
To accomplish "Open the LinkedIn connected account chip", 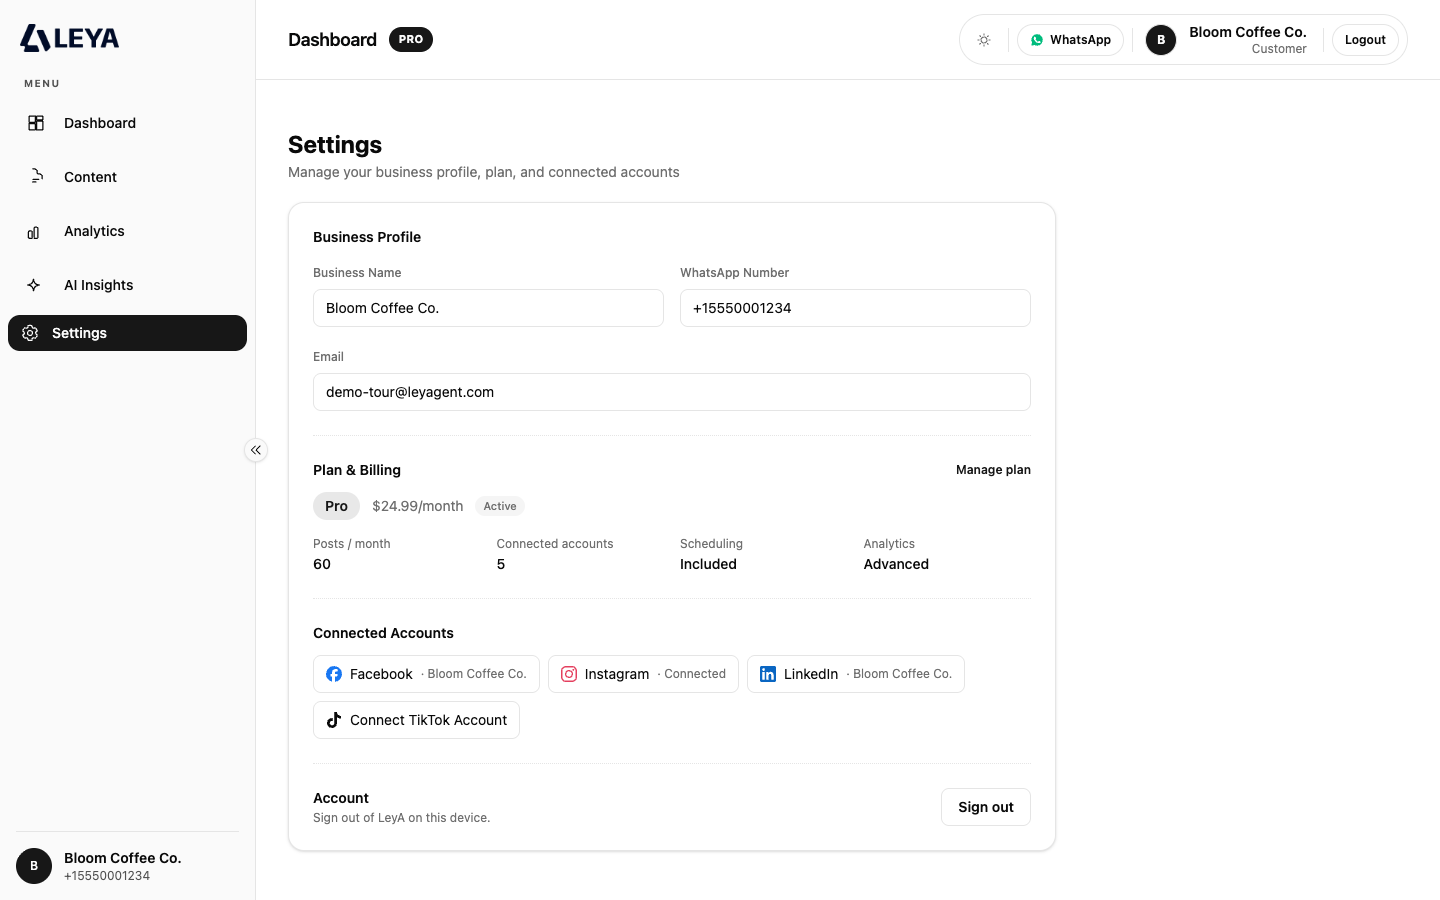I will point(856,674).
